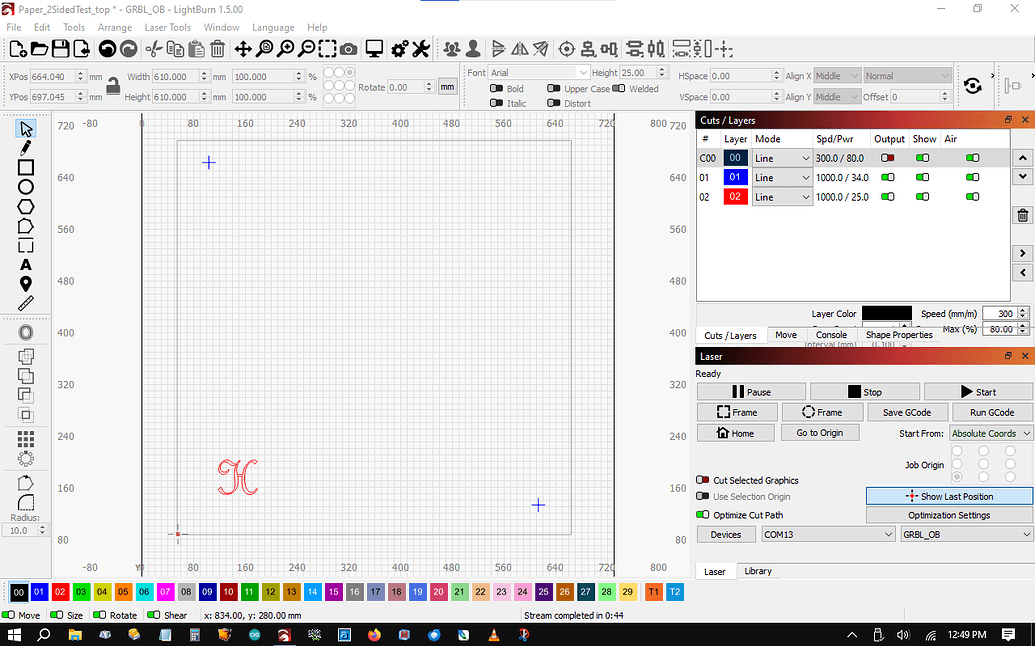Click the Stop button
1035x646 pixels.
click(x=865, y=392)
